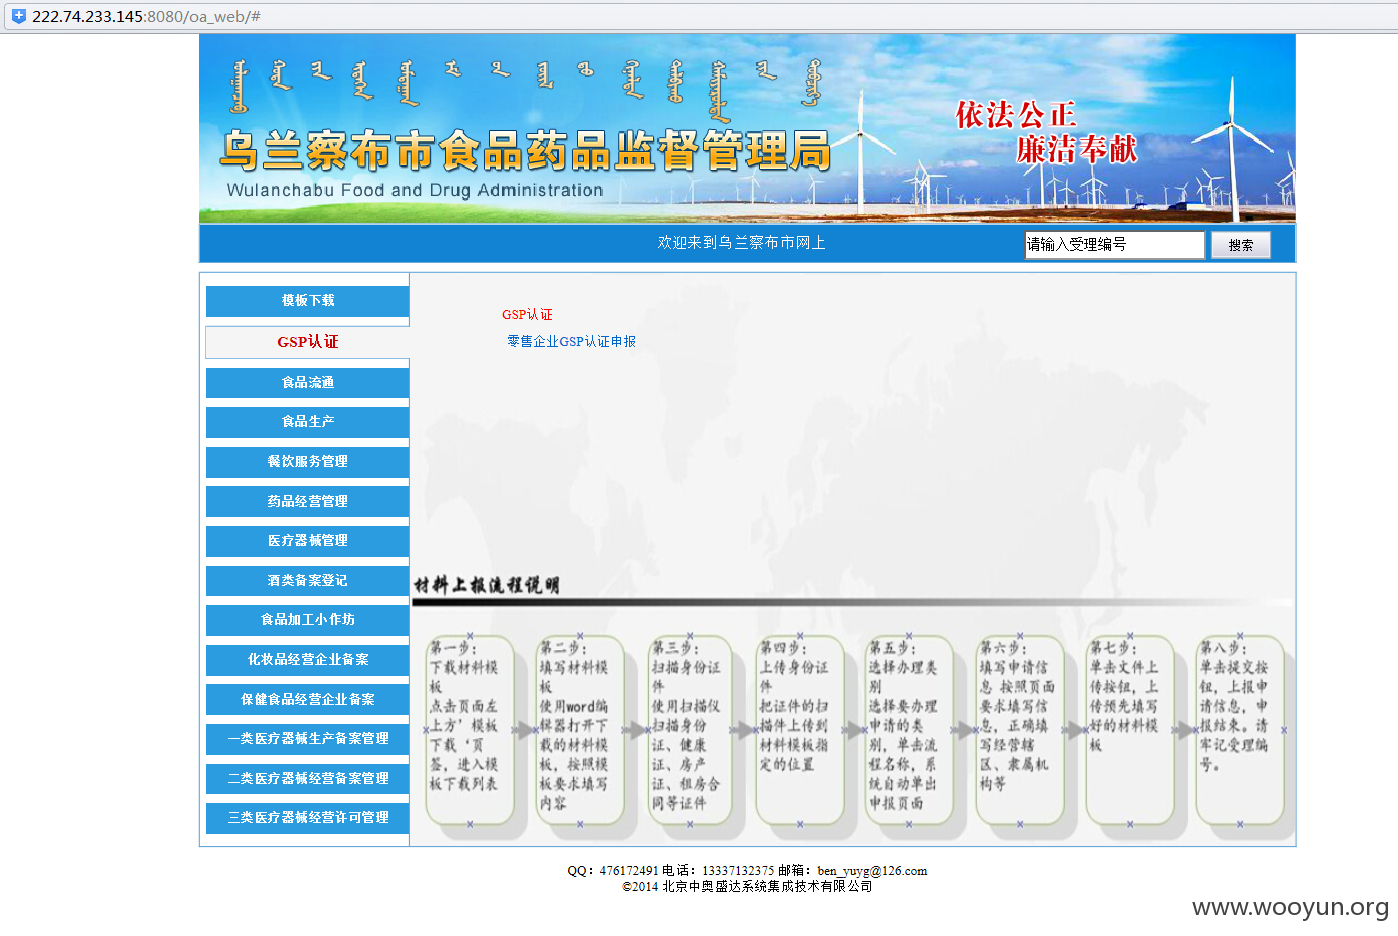Click the 第一步 下载材料模板 step box

[470, 731]
